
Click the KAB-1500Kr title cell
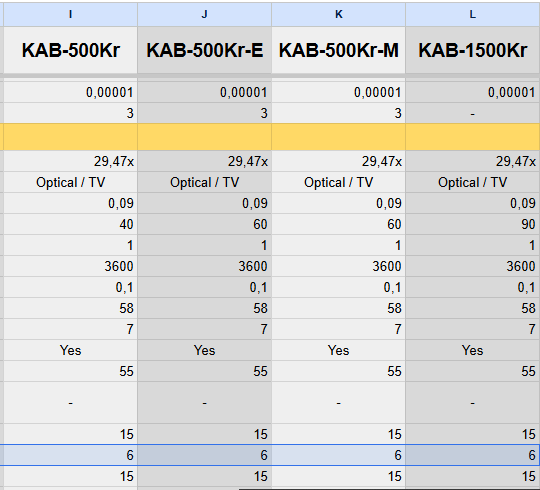473,50
